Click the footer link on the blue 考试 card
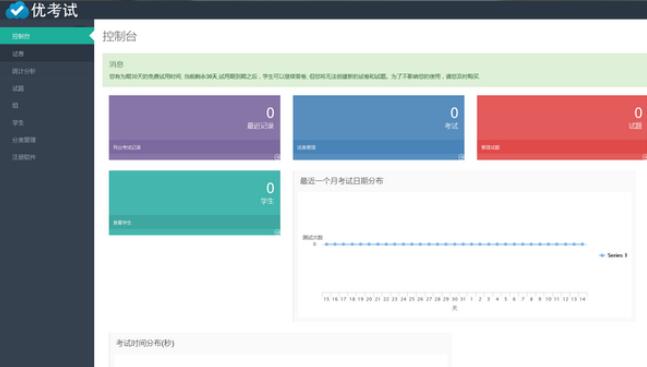Viewport: 647px width, 367px height. pyautogui.click(x=307, y=147)
